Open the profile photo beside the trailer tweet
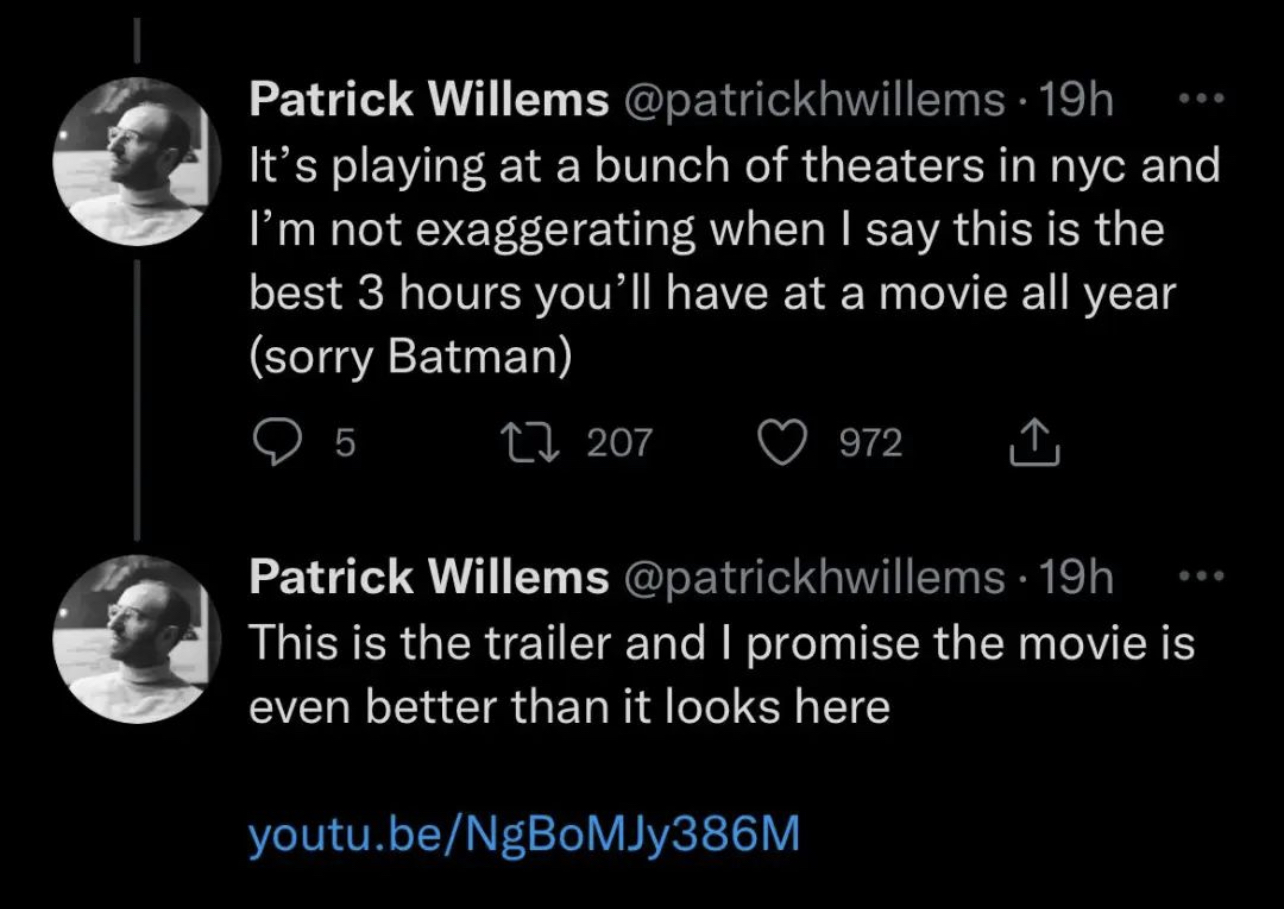 click(x=136, y=639)
